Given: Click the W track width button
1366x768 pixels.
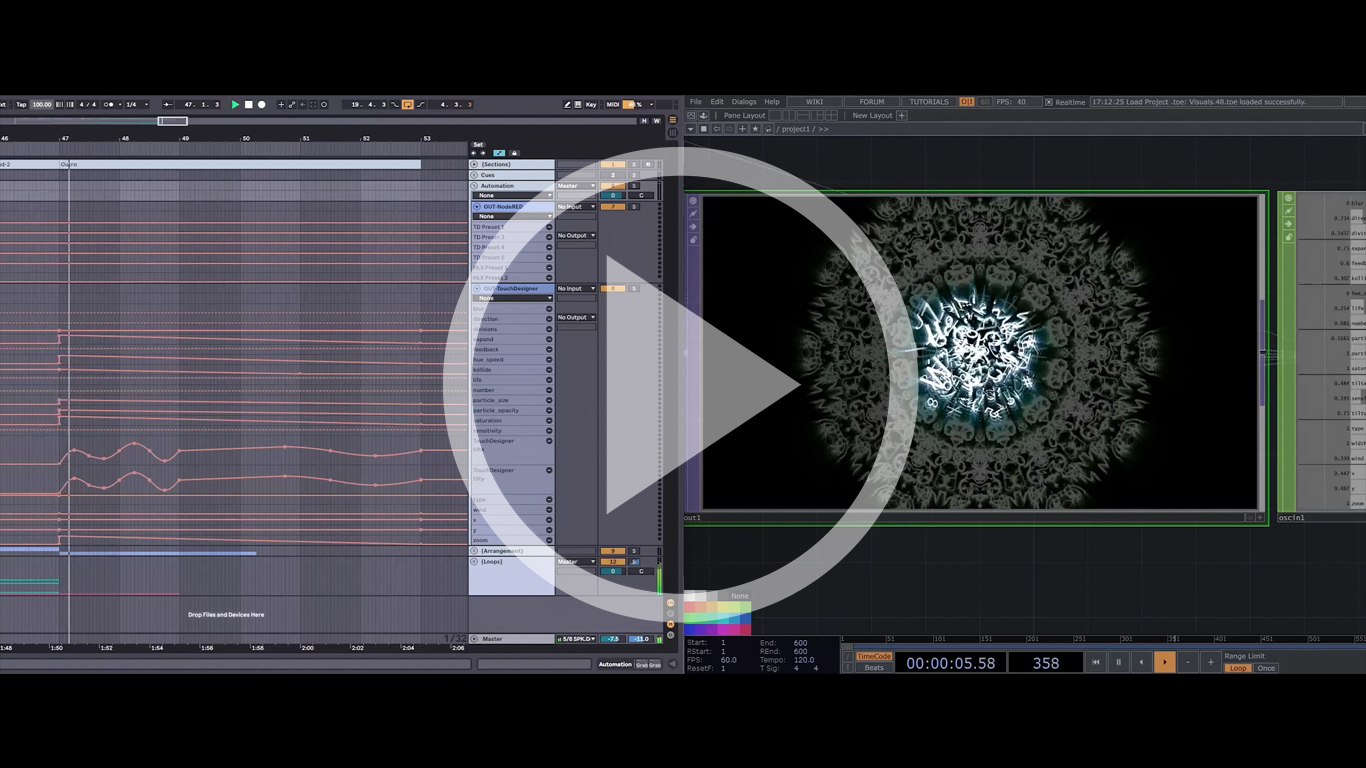Looking at the screenshot, I should tap(657, 121).
